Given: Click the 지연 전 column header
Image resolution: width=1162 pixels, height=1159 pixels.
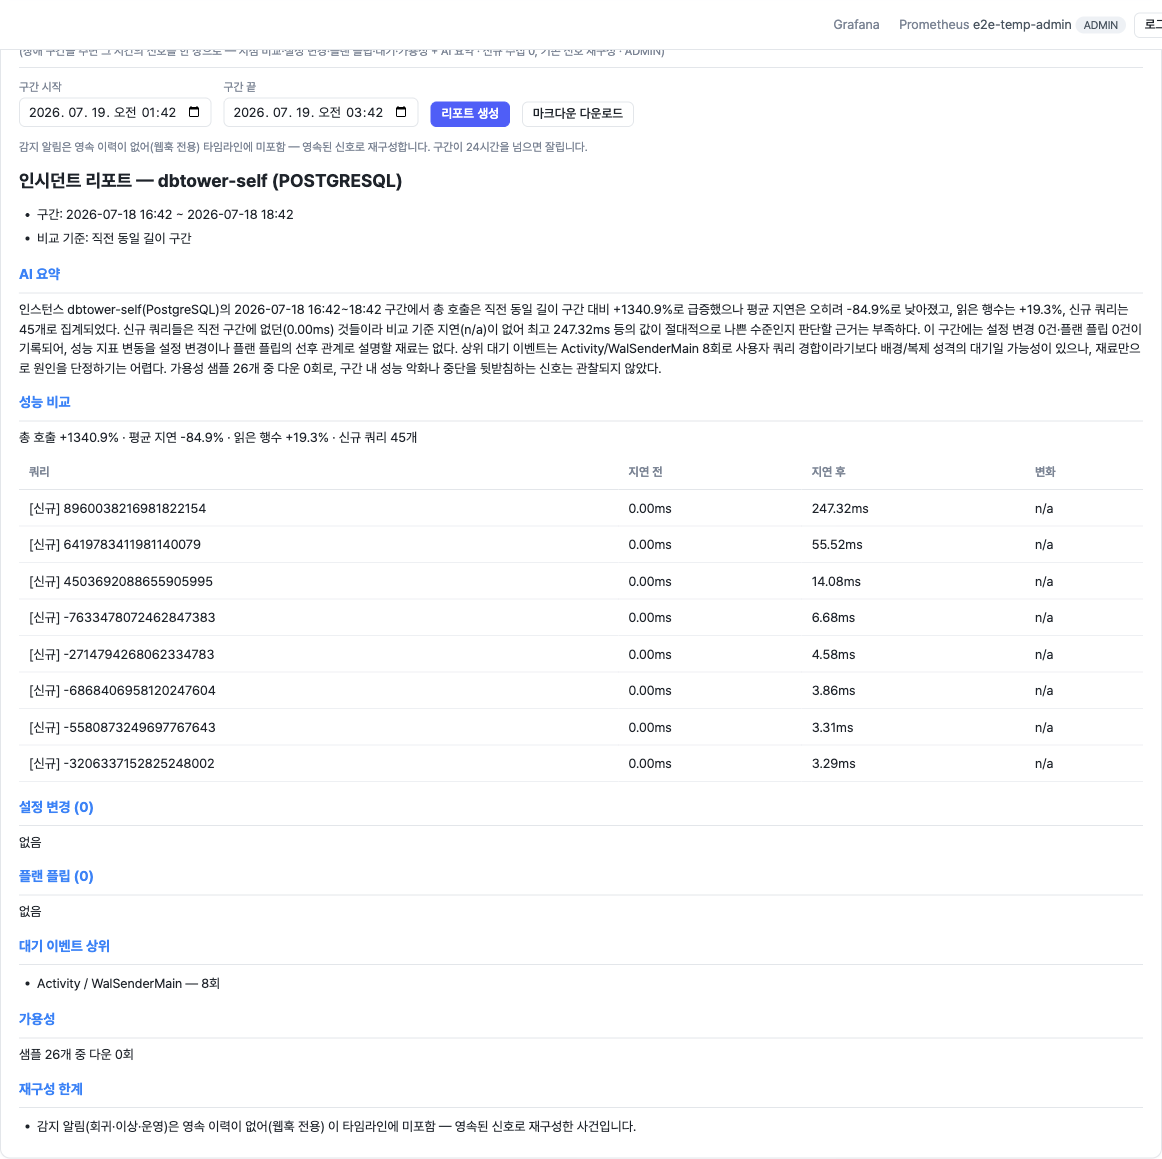Looking at the screenshot, I should [x=645, y=471].
